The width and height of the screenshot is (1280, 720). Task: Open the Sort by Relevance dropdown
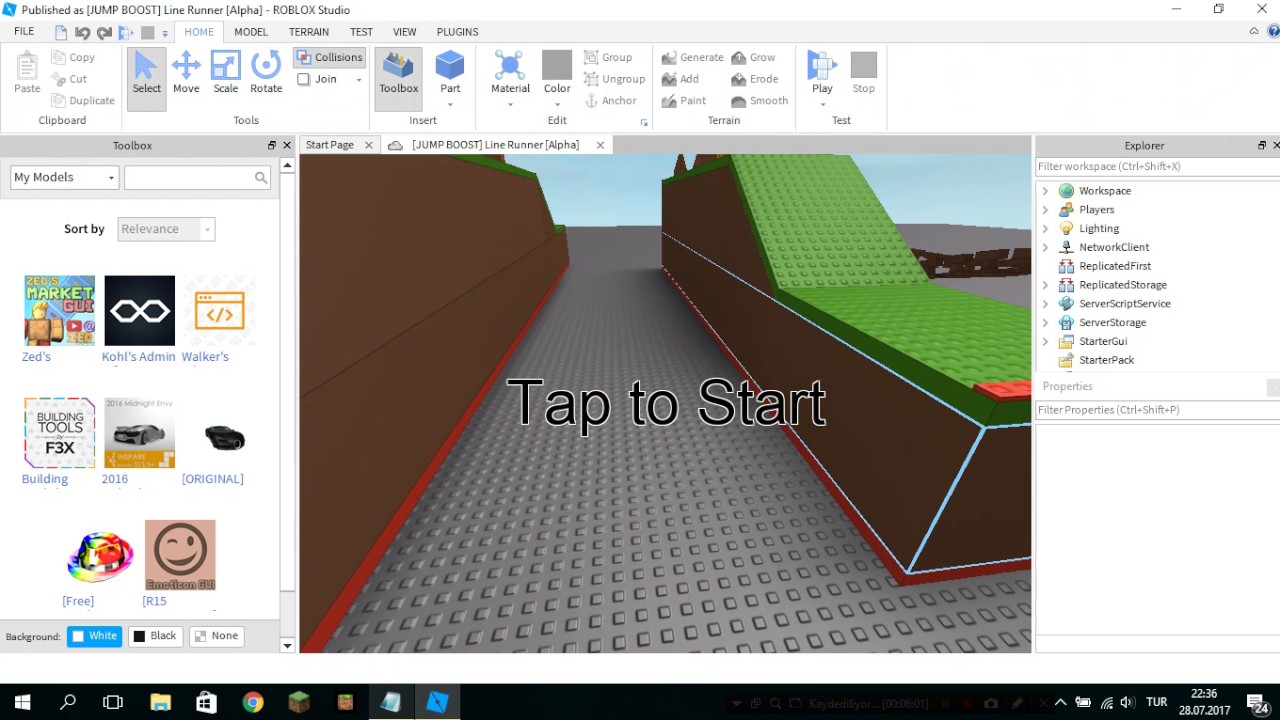[166, 229]
